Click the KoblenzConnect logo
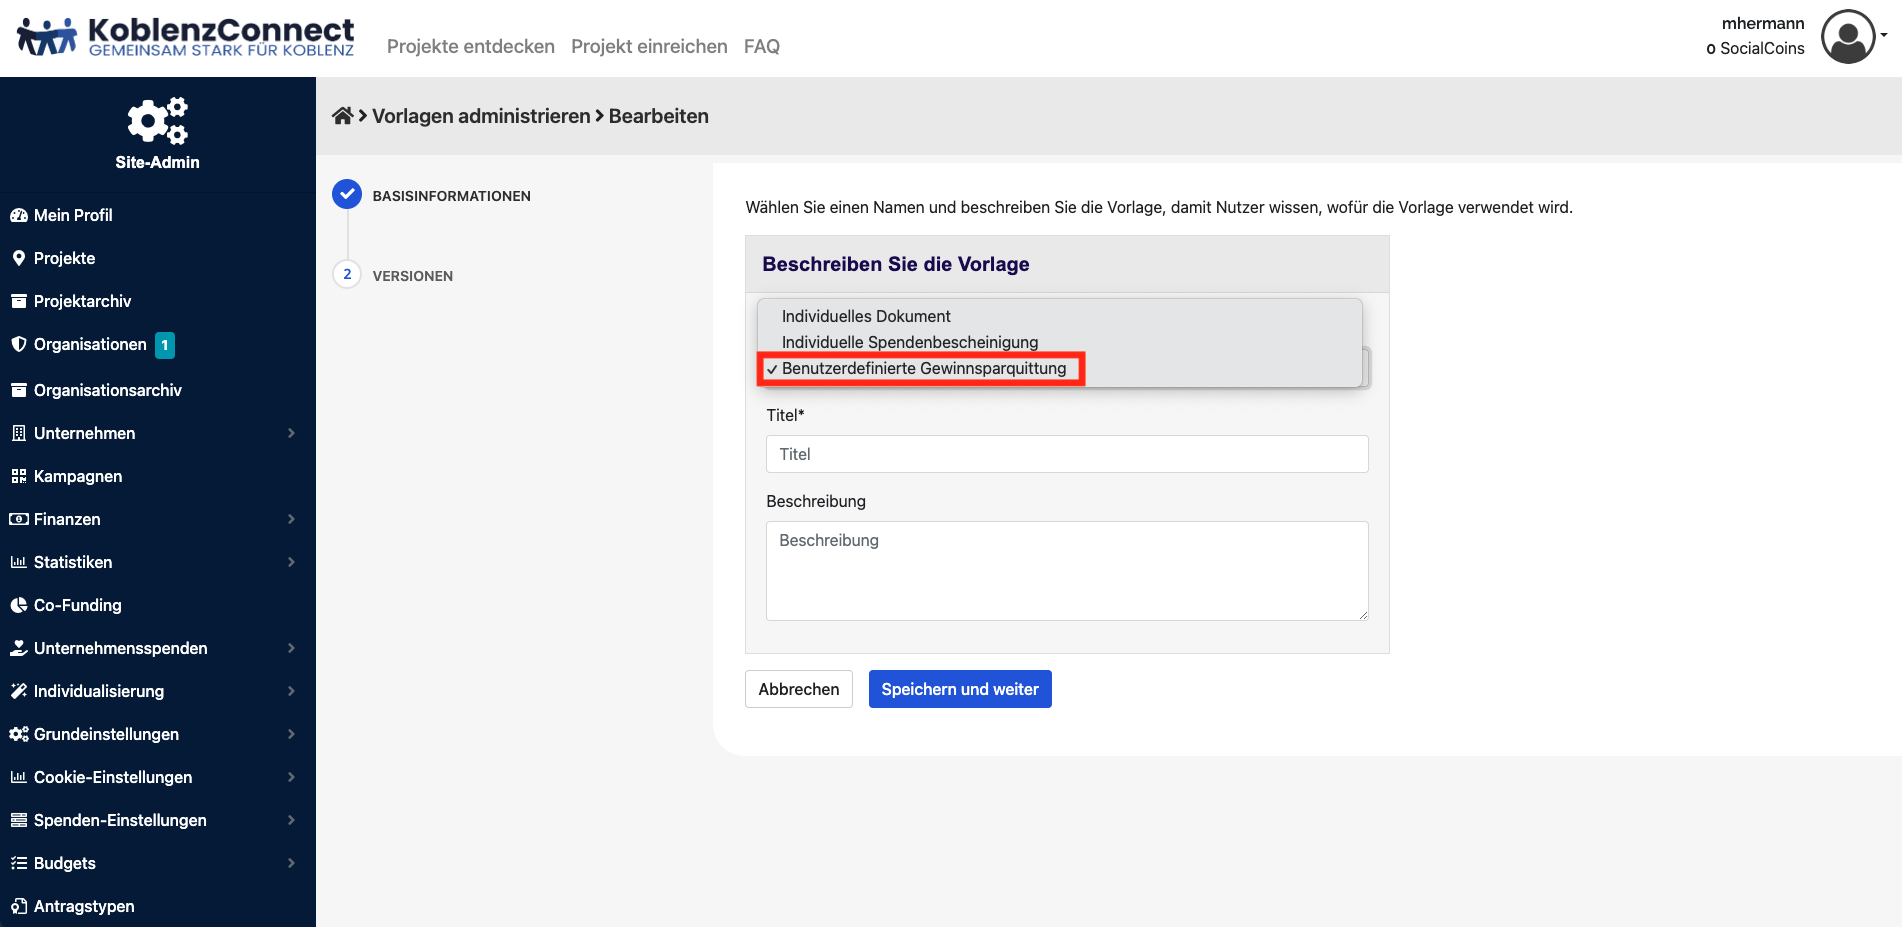Screen dimensions: 1902x927 coord(186,37)
